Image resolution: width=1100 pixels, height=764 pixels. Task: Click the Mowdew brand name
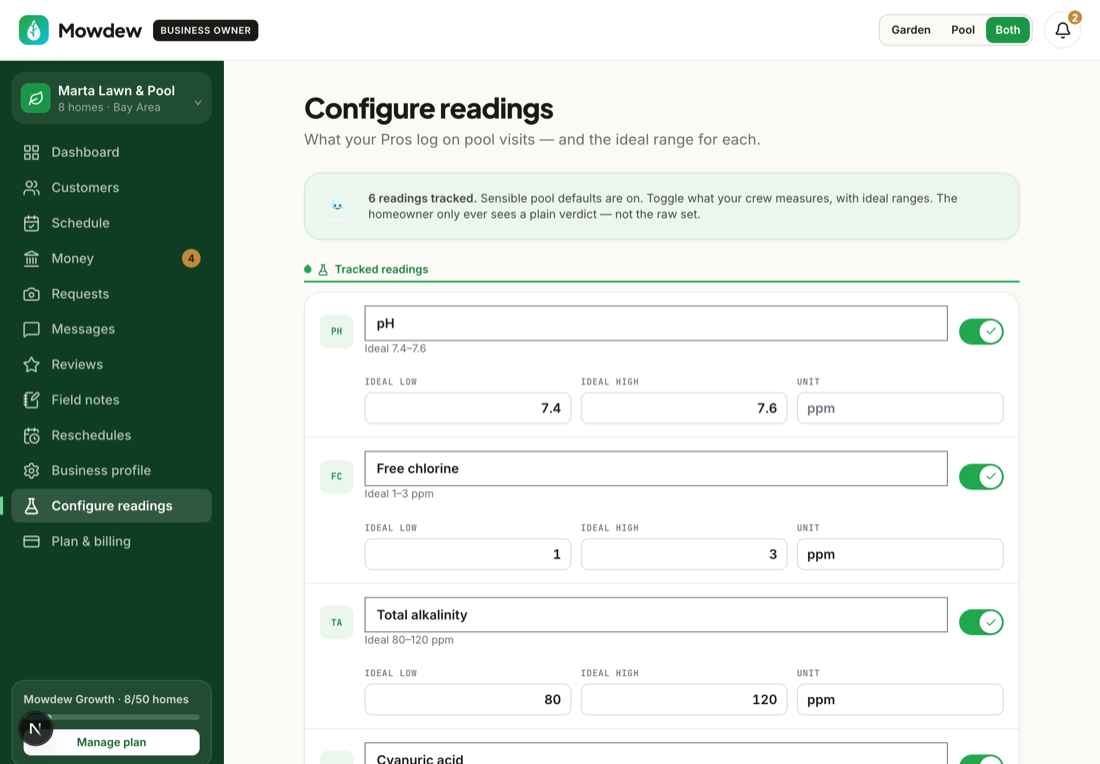pos(100,30)
